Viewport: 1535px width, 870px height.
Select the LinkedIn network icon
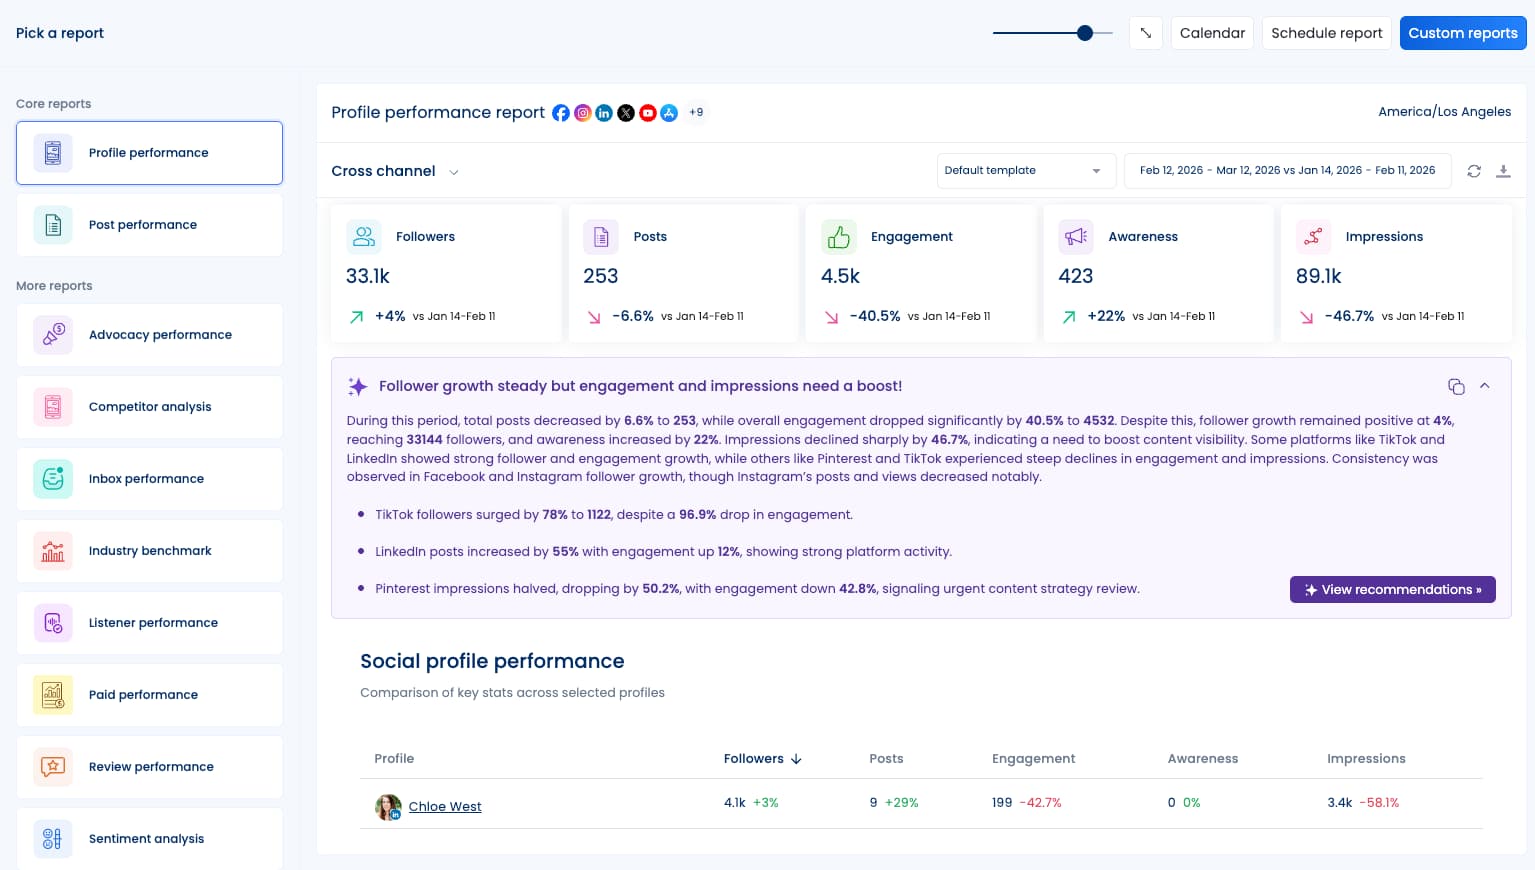pyautogui.click(x=604, y=113)
